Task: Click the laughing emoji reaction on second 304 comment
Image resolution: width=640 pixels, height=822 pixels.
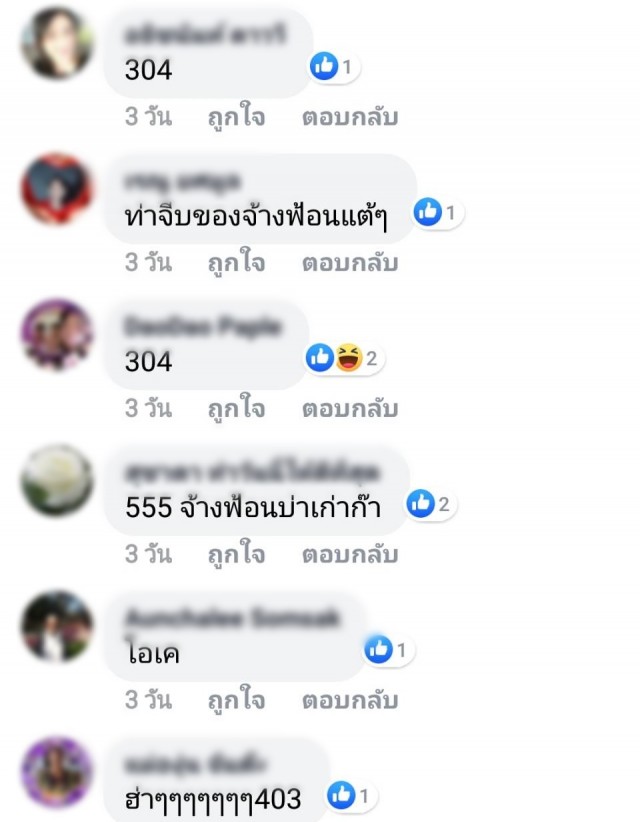Action: (x=349, y=358)
